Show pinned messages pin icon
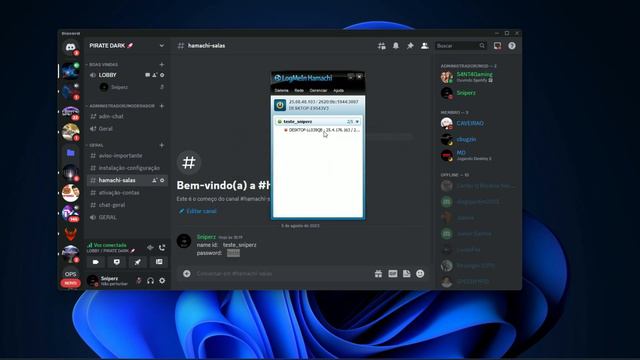Image resolution: width=640 pixels, height=360 pixels. (x=410, y=46)
